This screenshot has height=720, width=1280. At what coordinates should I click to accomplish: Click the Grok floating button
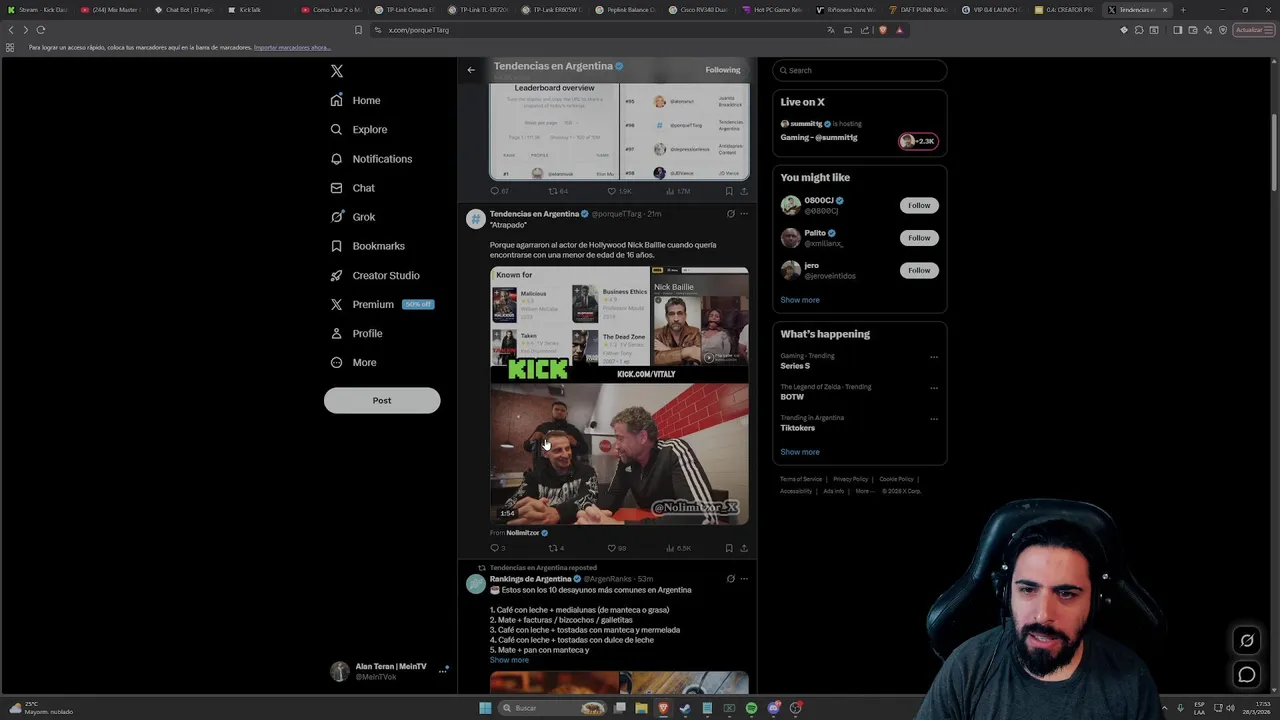pyautogui.click(x=1247, y=641)
